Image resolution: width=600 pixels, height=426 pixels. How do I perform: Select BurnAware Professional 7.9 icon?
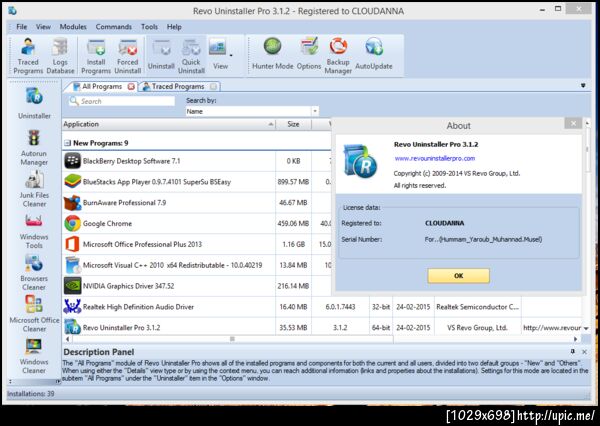(72, 202)
